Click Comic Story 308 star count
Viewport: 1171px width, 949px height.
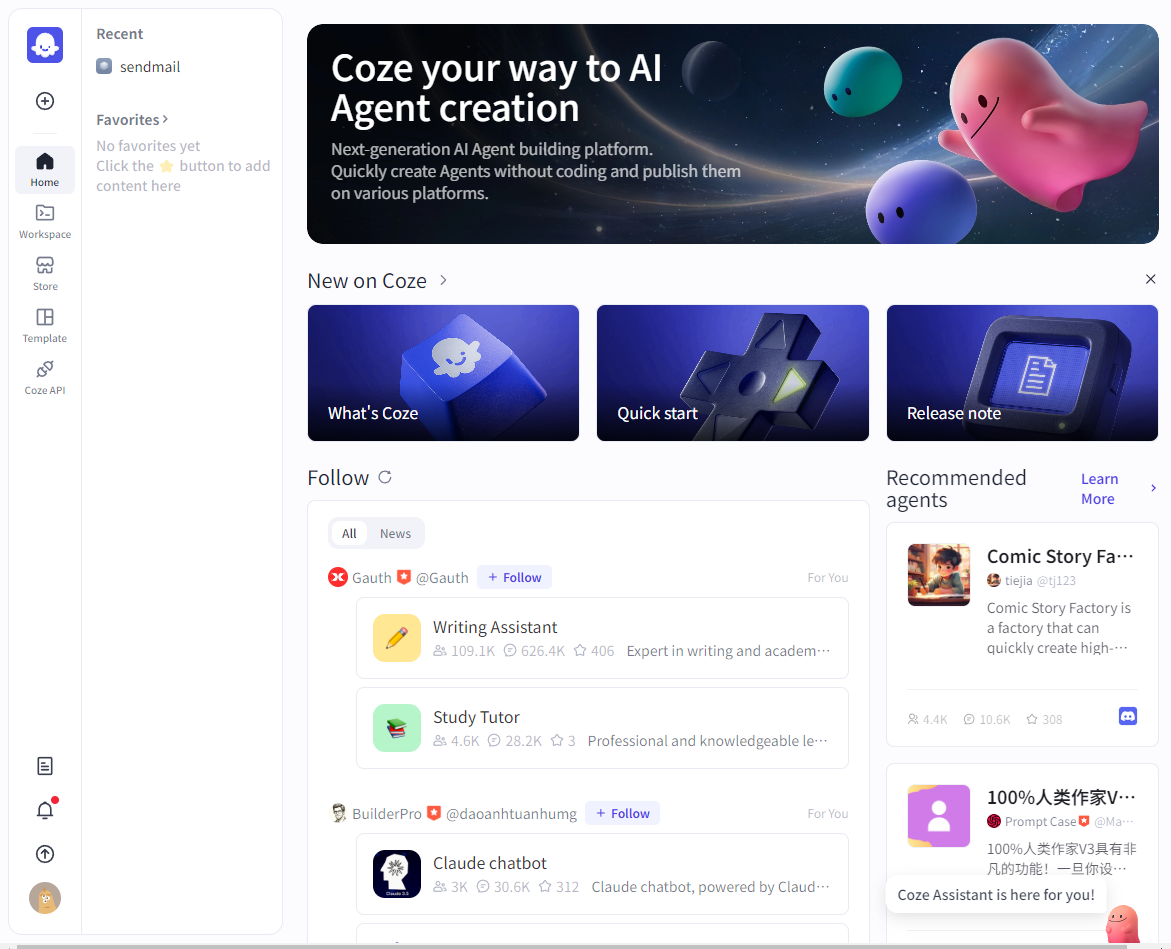1044,719
